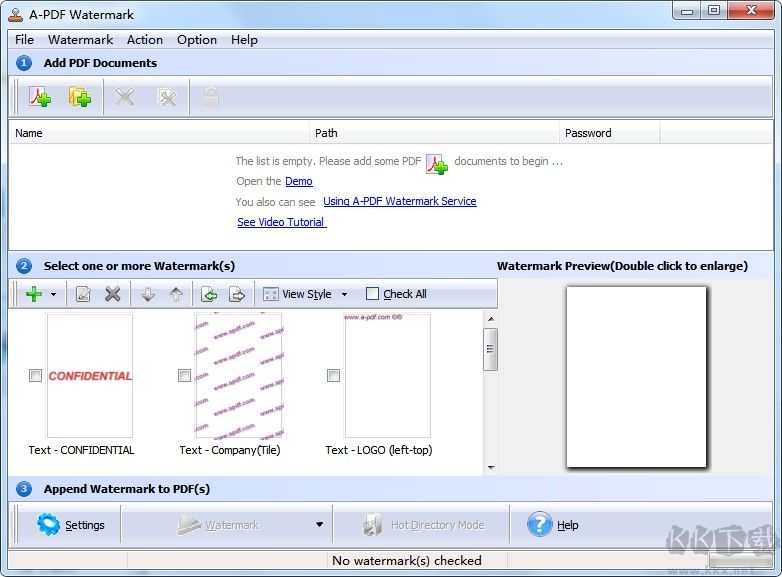Enable the Check All checkbox
Image resolution: width=782 pixels, height=577 pixels.
tap(372, 294)
